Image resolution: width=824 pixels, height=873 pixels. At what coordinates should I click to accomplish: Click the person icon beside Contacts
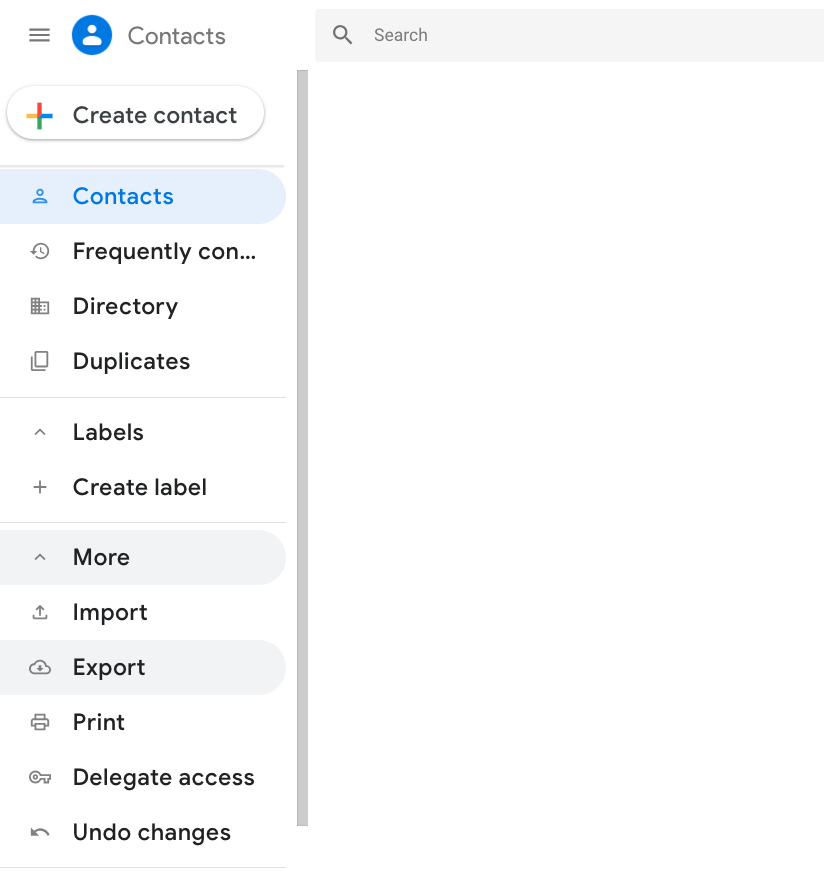pyautogui.click(x=40, y=196)
